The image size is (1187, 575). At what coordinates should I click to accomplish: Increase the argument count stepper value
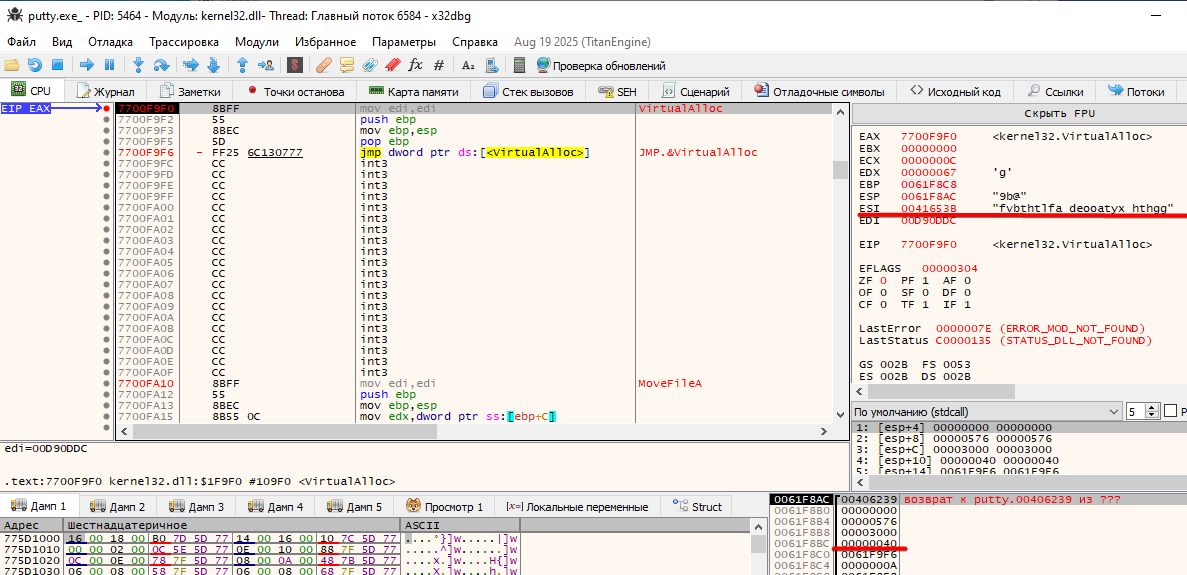(1153, 408)
